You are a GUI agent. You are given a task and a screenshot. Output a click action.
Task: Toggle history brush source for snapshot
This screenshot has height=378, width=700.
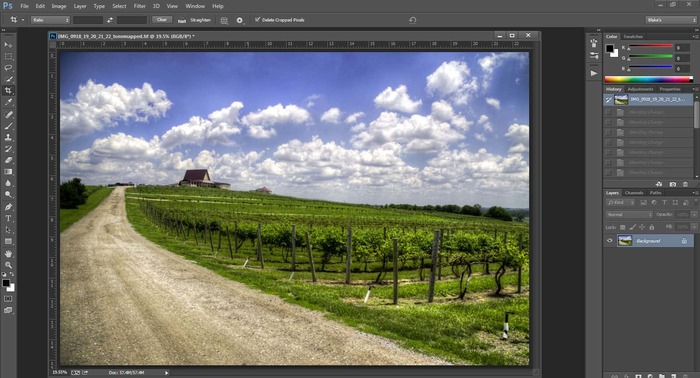[x=608, y=100]
